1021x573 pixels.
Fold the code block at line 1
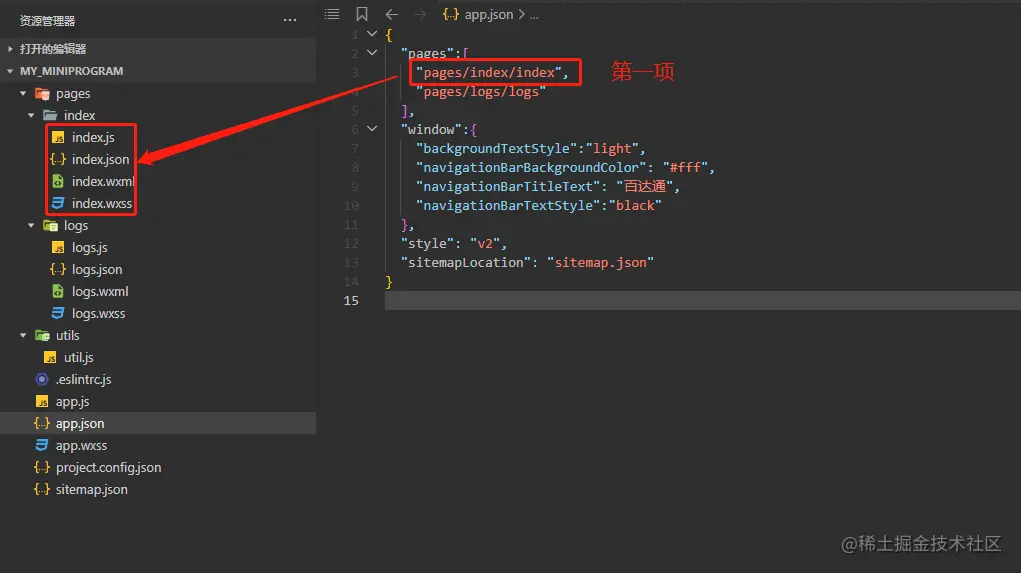coord(372,33)
